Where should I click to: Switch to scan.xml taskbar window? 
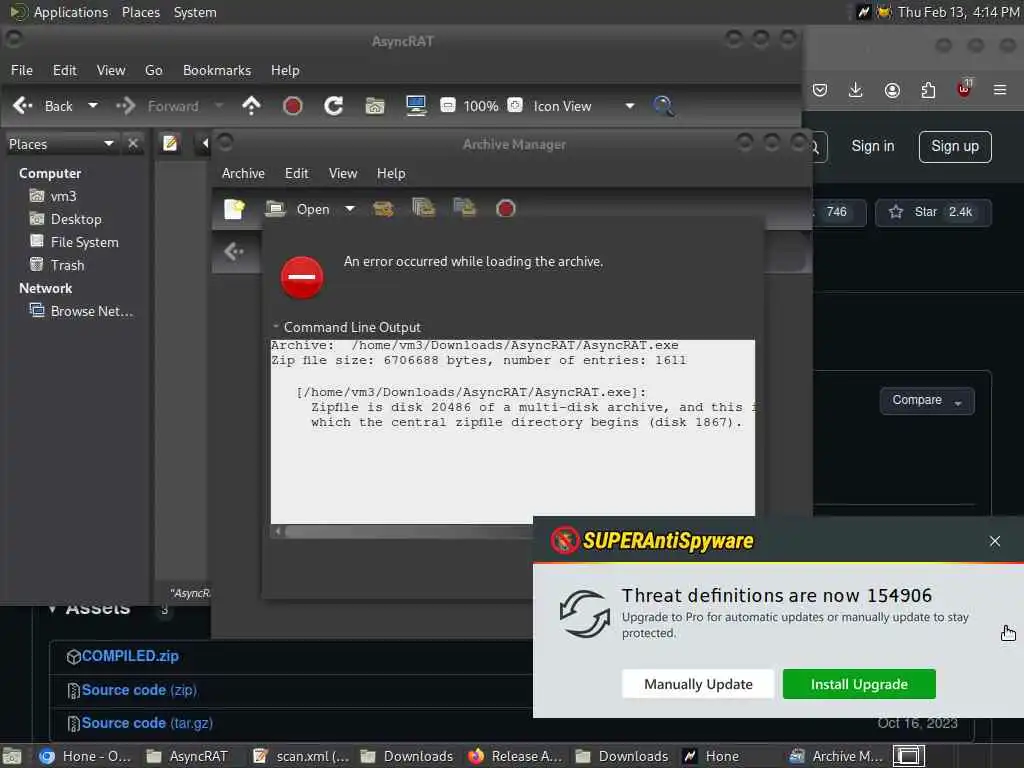[301, 756]
